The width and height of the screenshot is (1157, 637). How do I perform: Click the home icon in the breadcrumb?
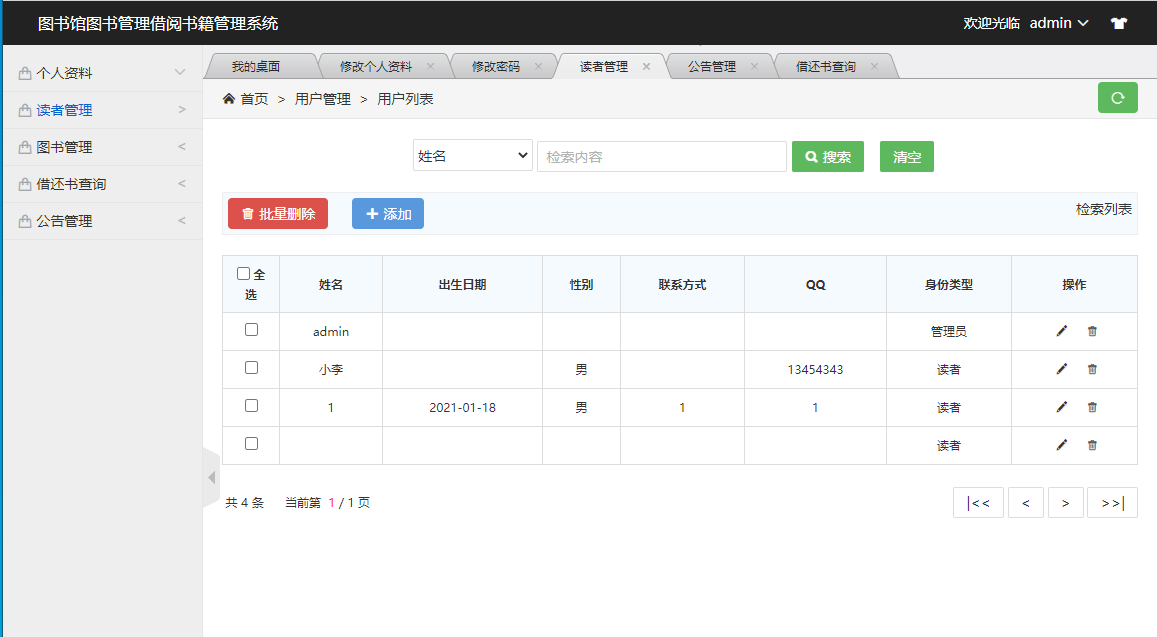[x=228, y=98]
